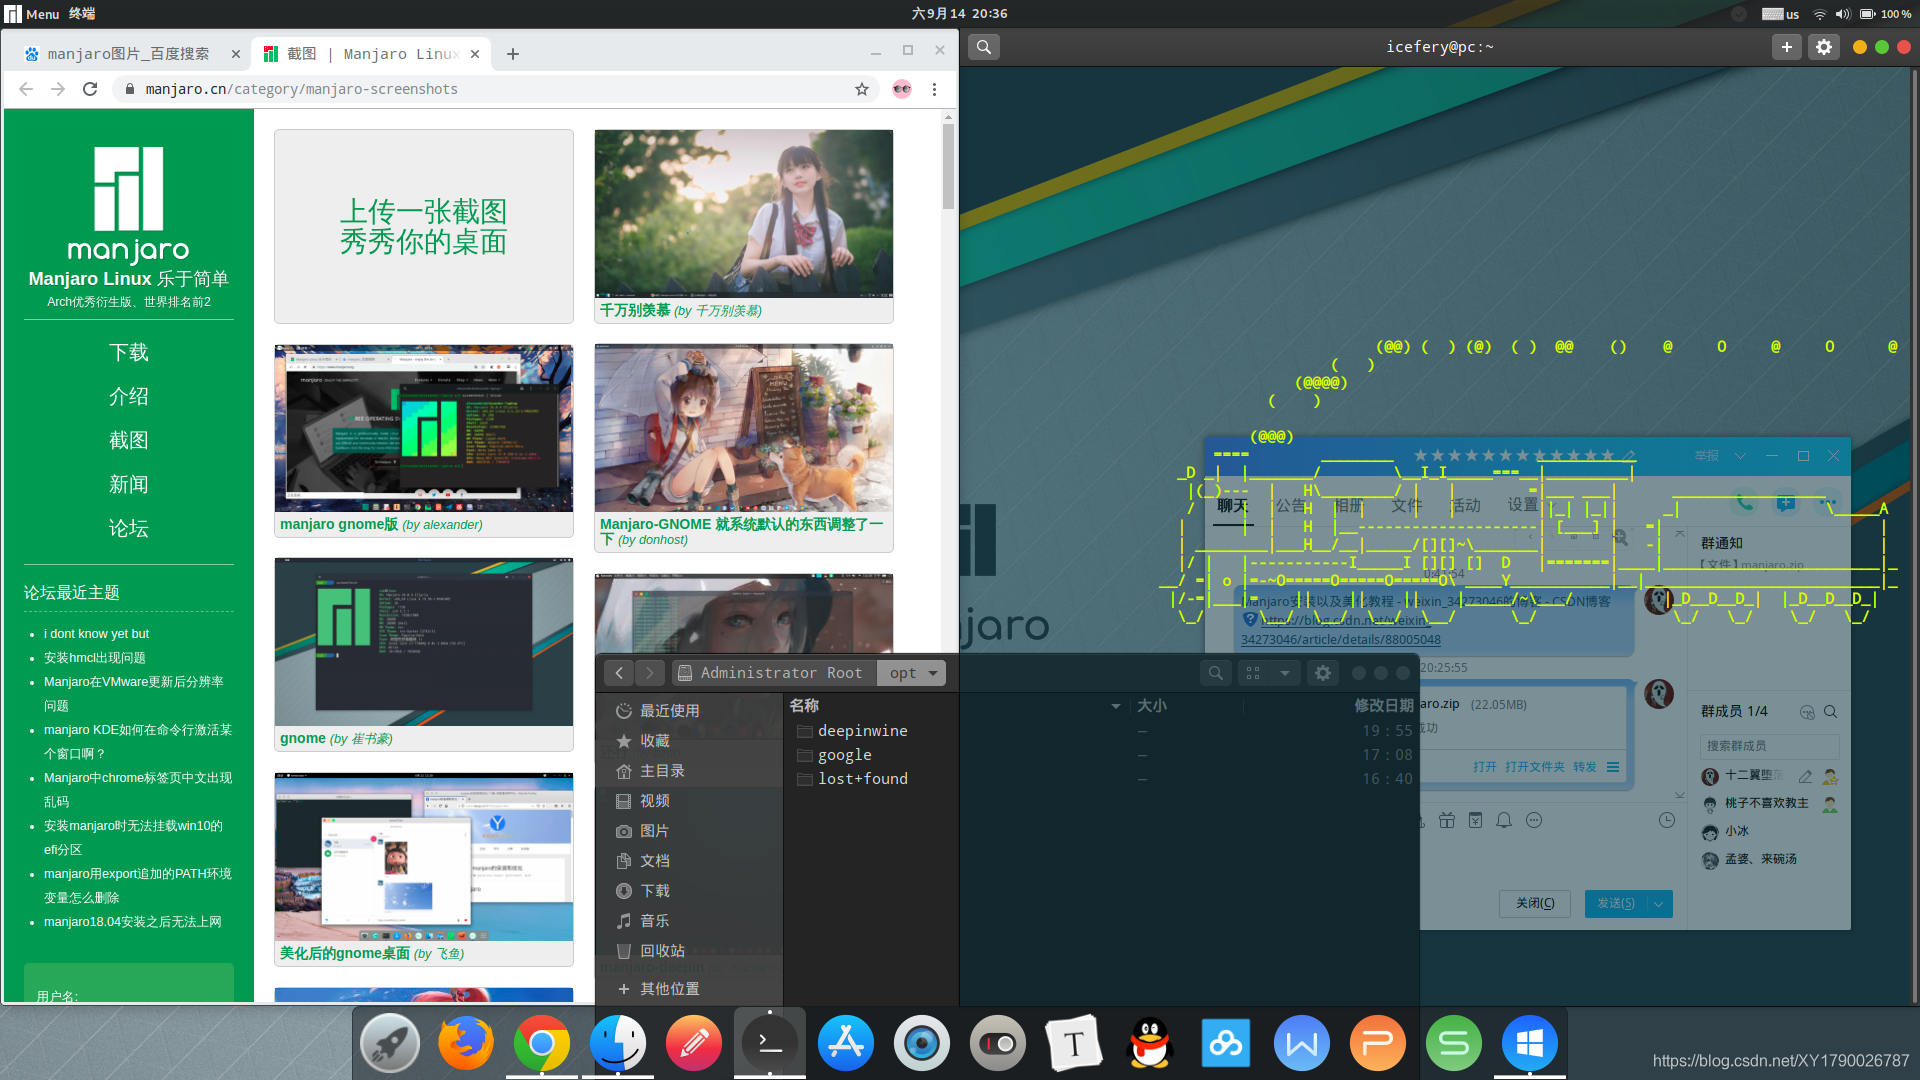Expand file manager view options dropdown
The width and height of the screenshot is (1920, 1080).
click(x=1285, y=673)
